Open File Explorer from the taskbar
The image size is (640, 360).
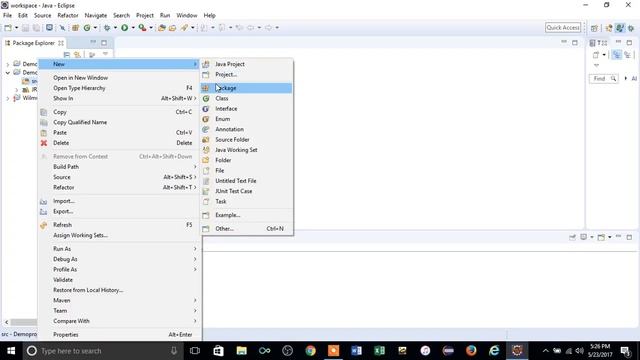242,351
